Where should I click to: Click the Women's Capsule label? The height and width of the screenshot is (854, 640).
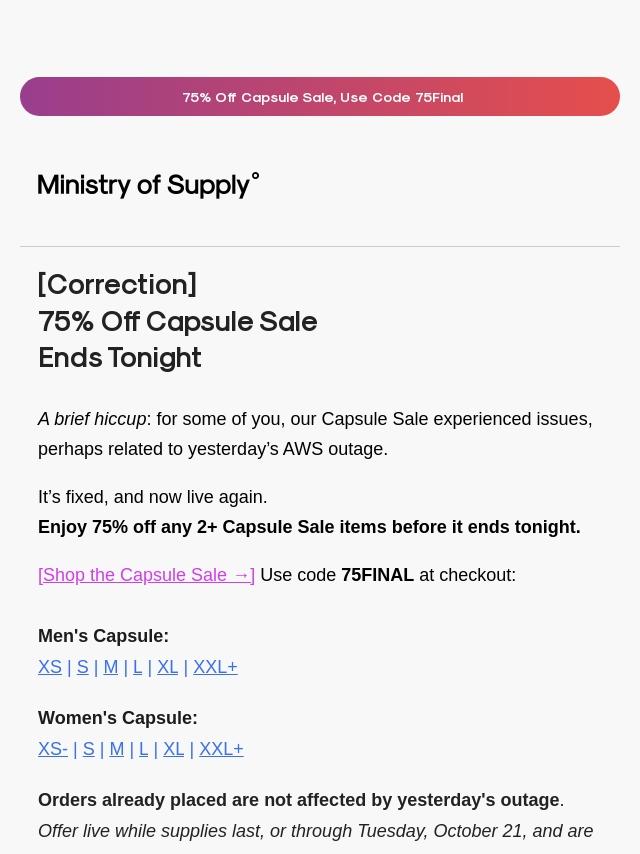pyautogui.click(x=117, y=718)
